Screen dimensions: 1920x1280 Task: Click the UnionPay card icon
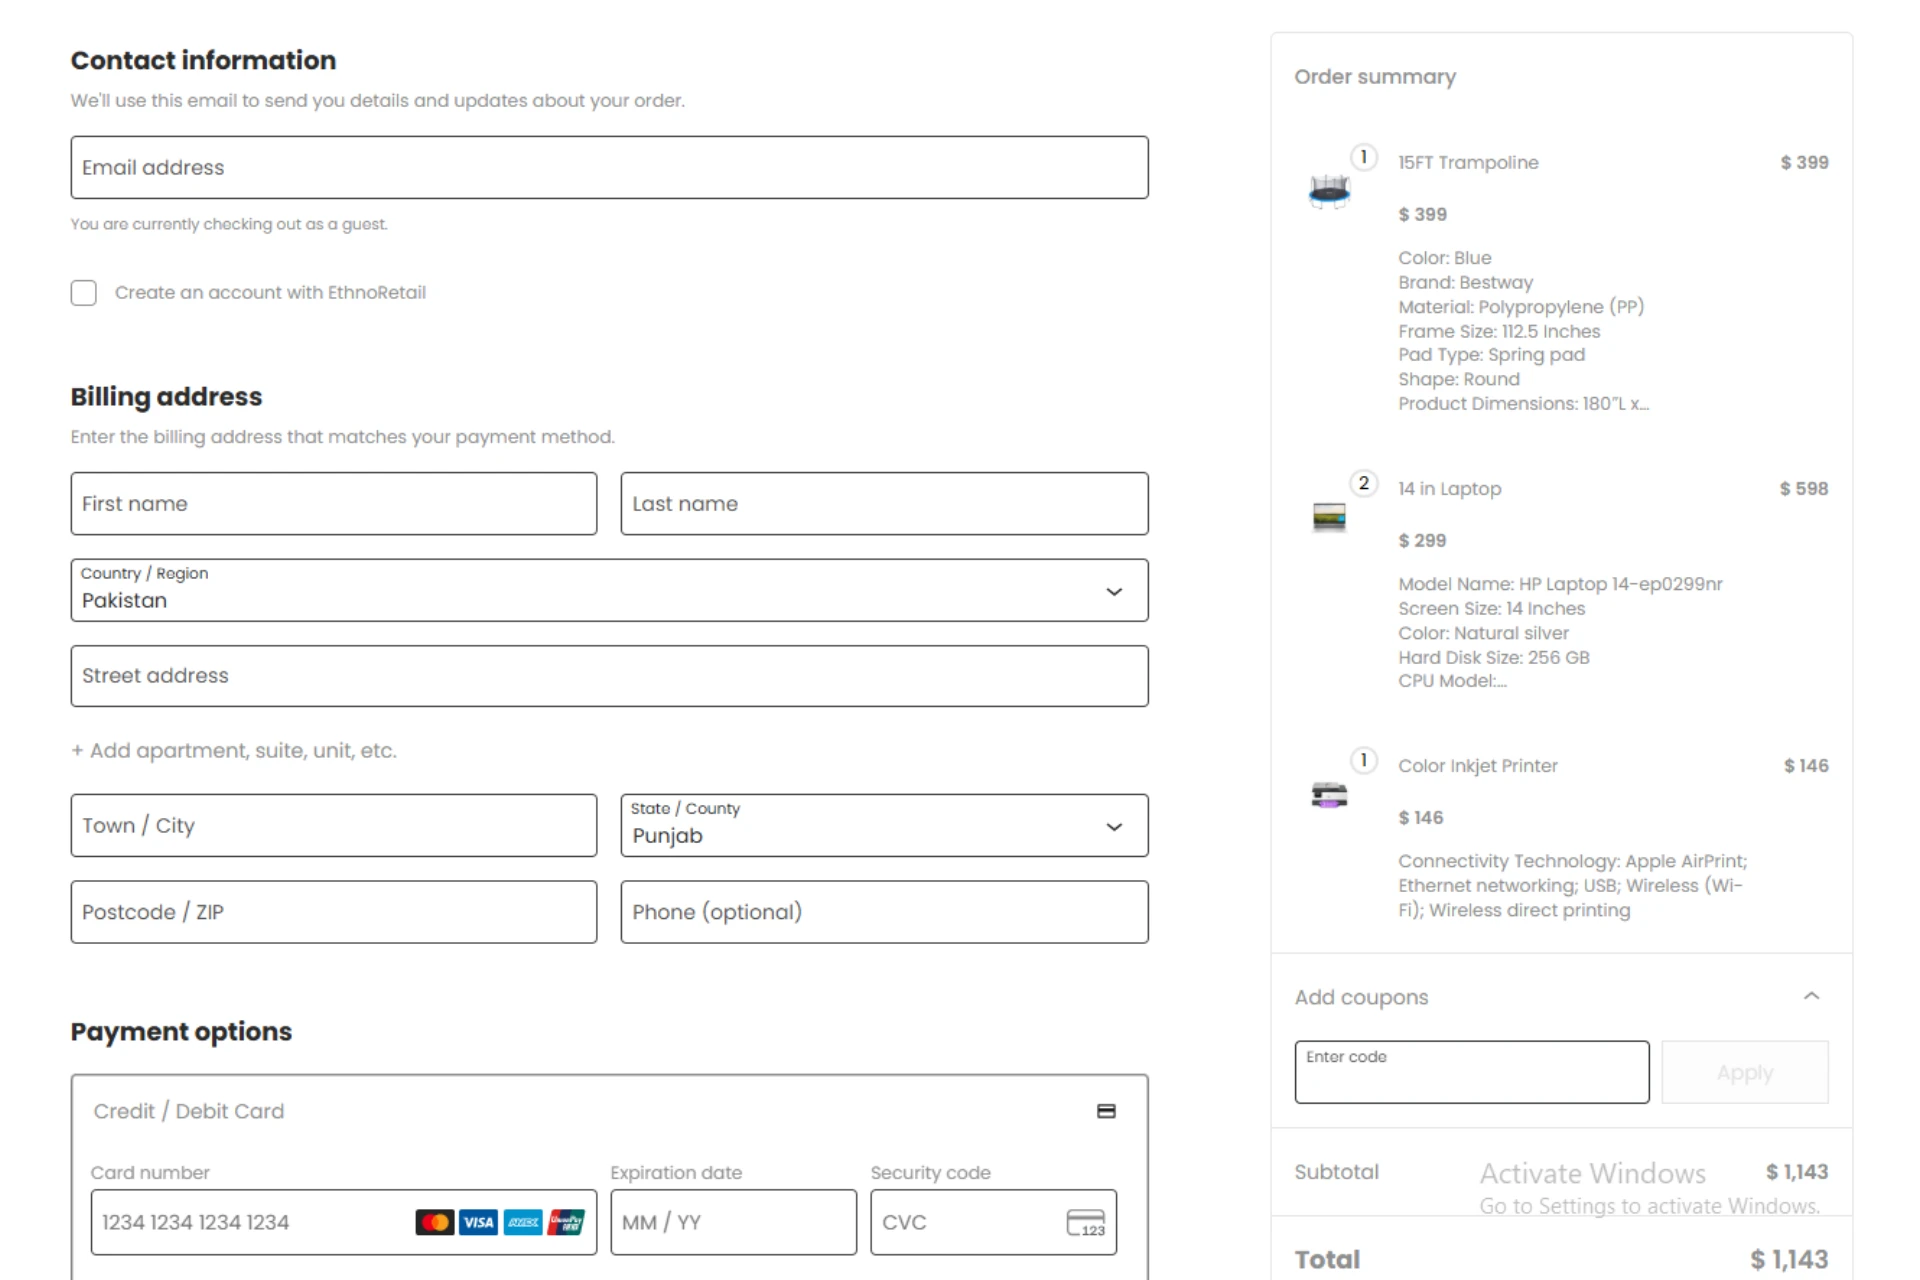click(566, 1222)
